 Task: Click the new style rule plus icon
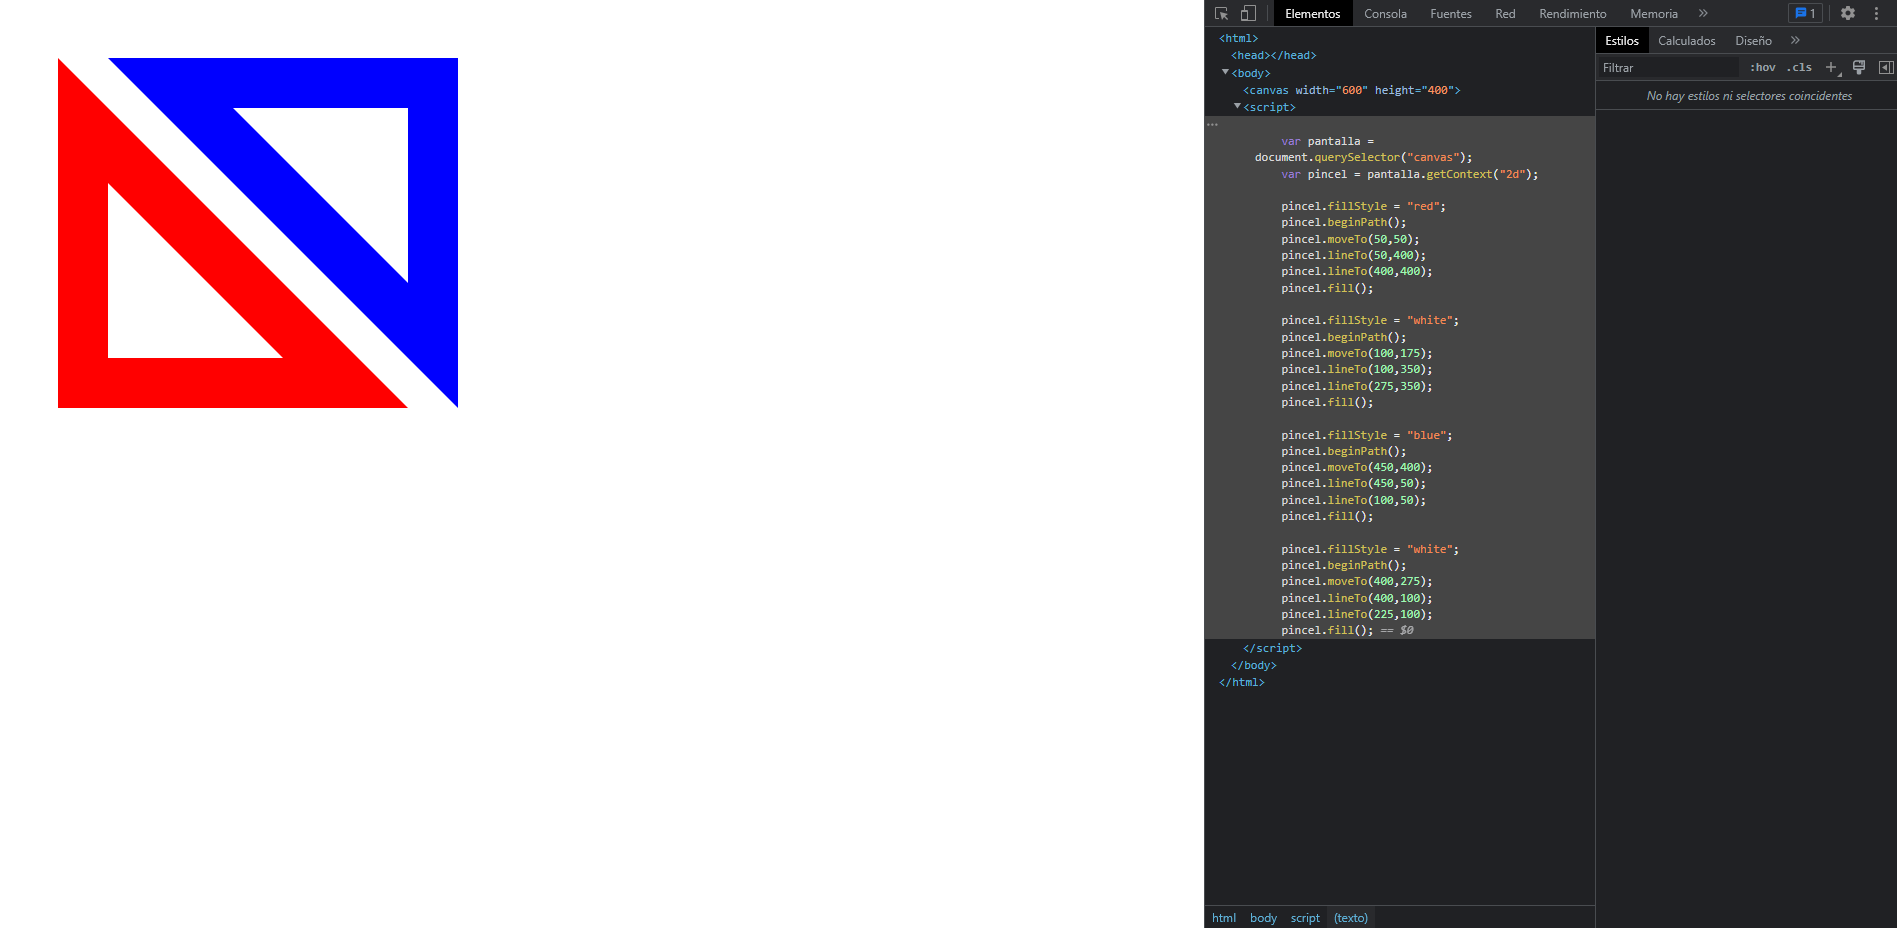[x=1831, y=67]
